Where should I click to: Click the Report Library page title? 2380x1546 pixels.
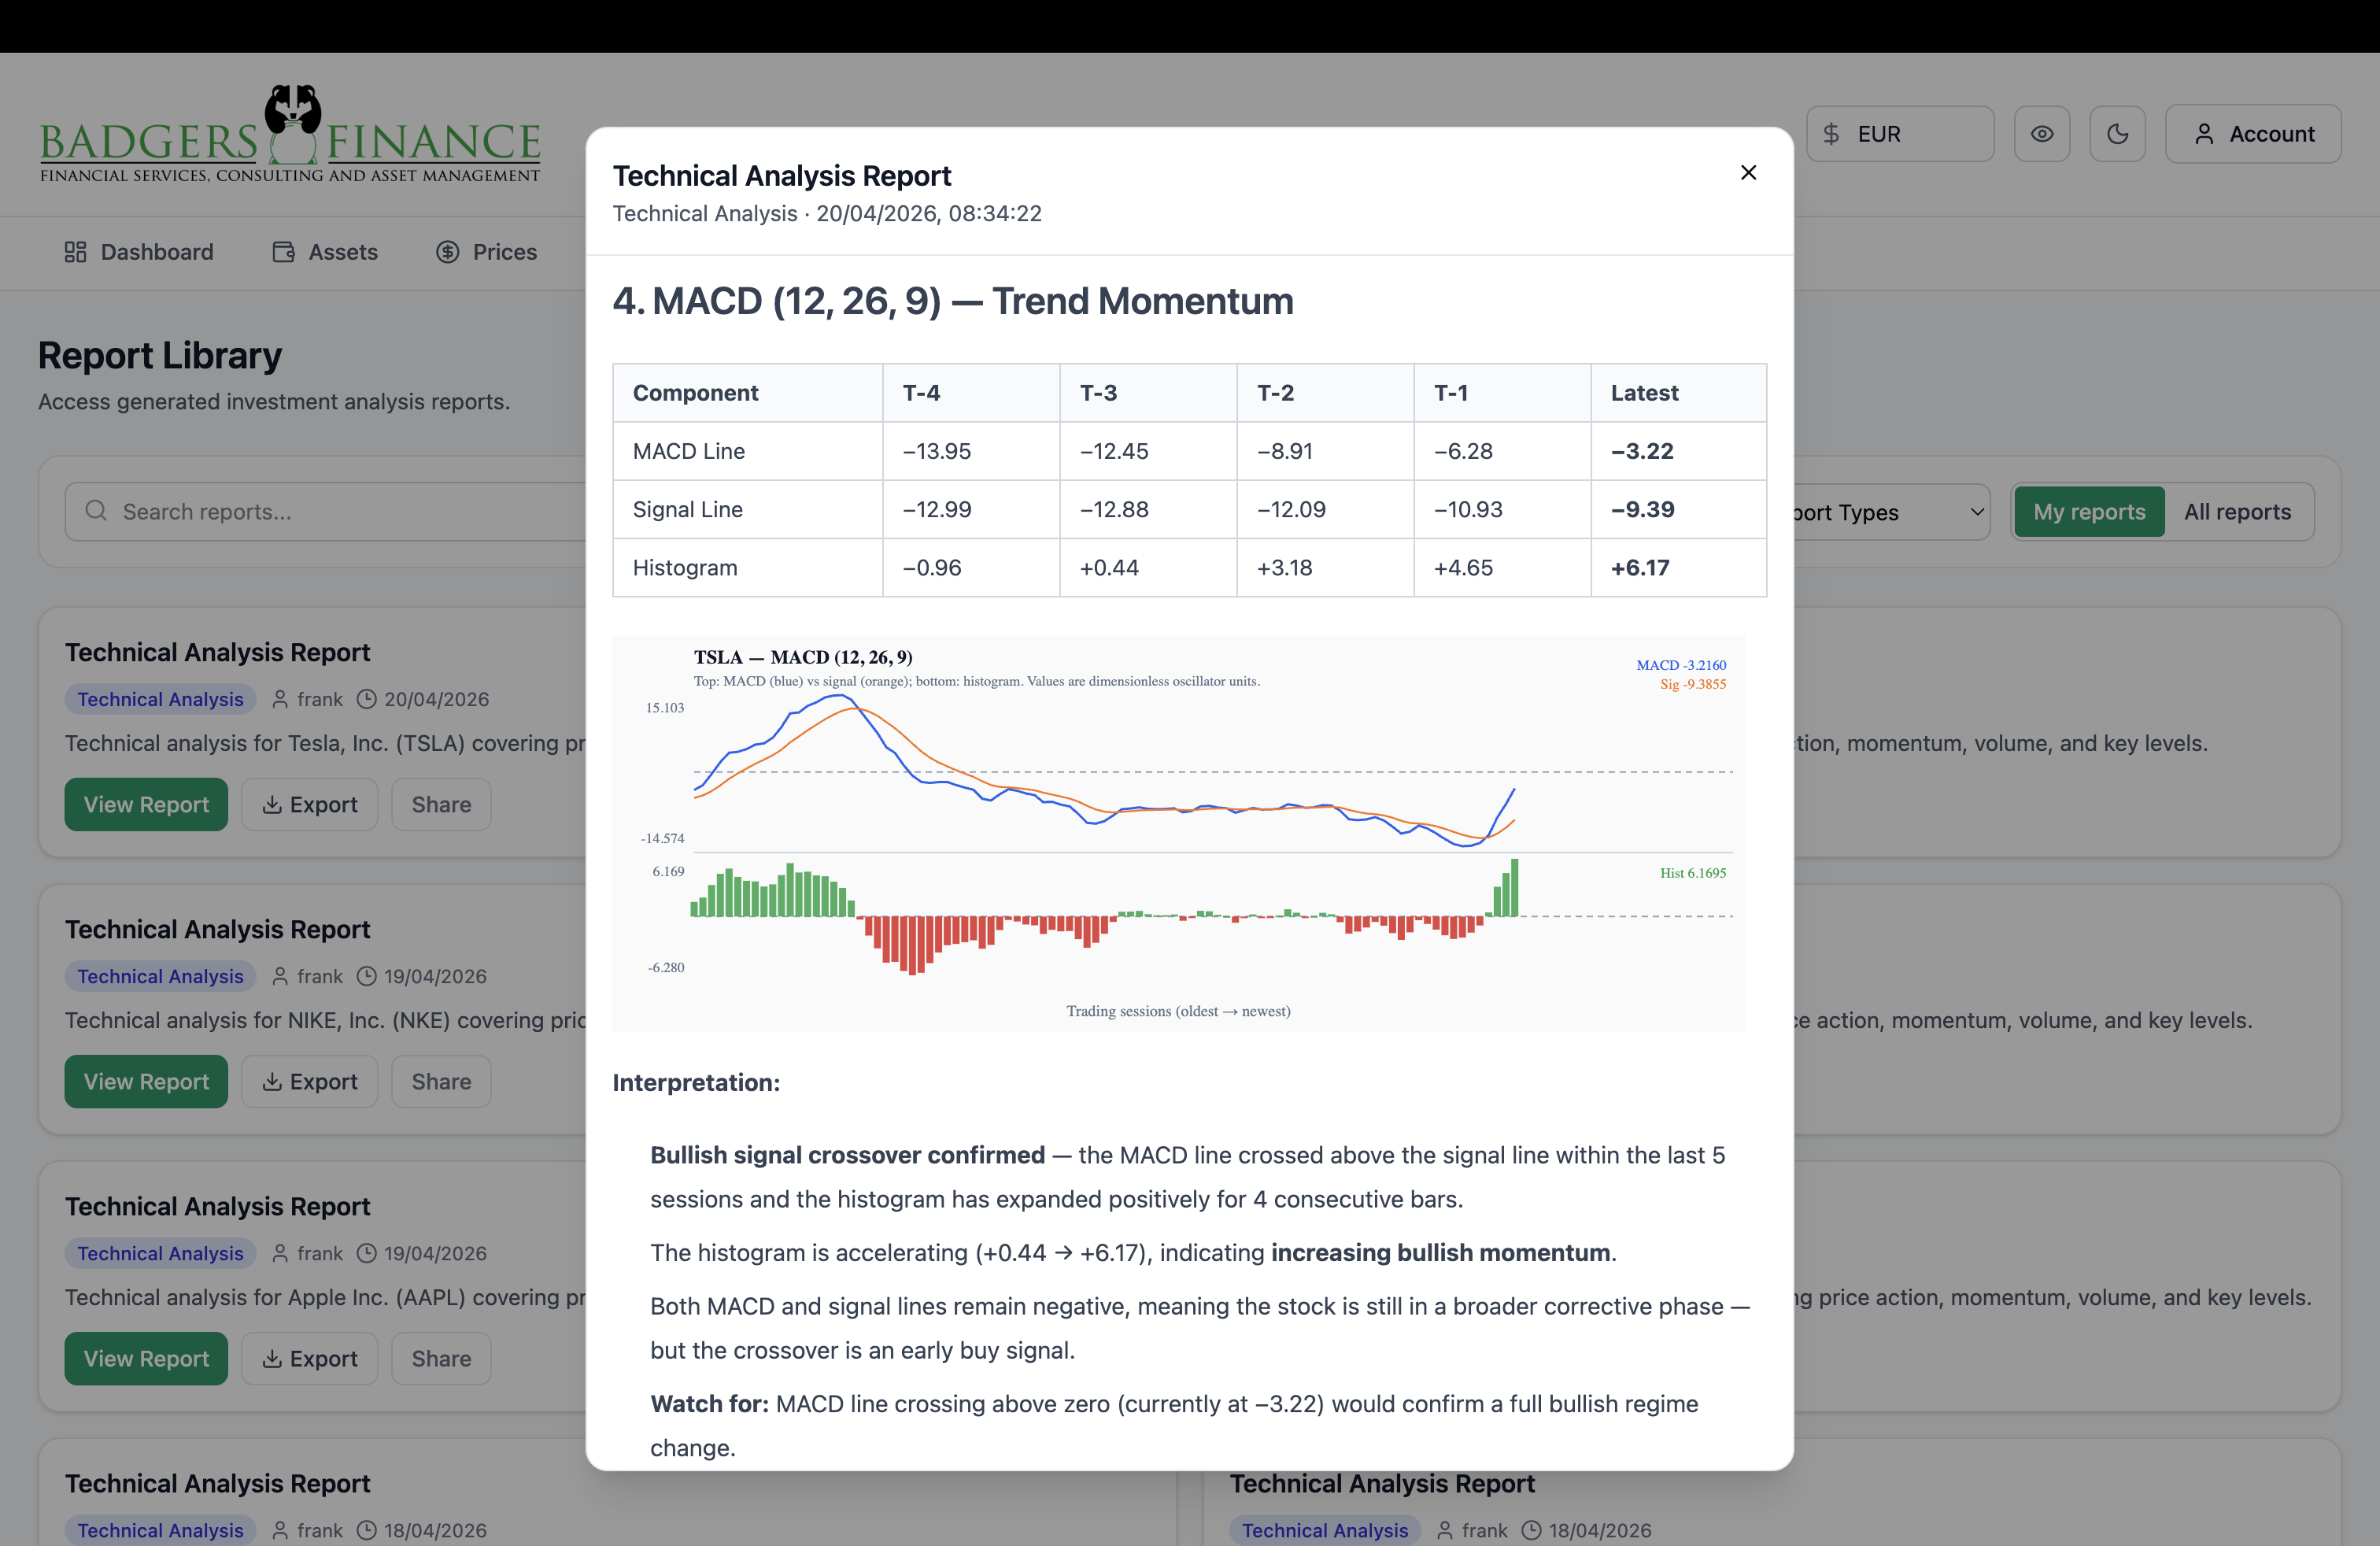point(160,355)
